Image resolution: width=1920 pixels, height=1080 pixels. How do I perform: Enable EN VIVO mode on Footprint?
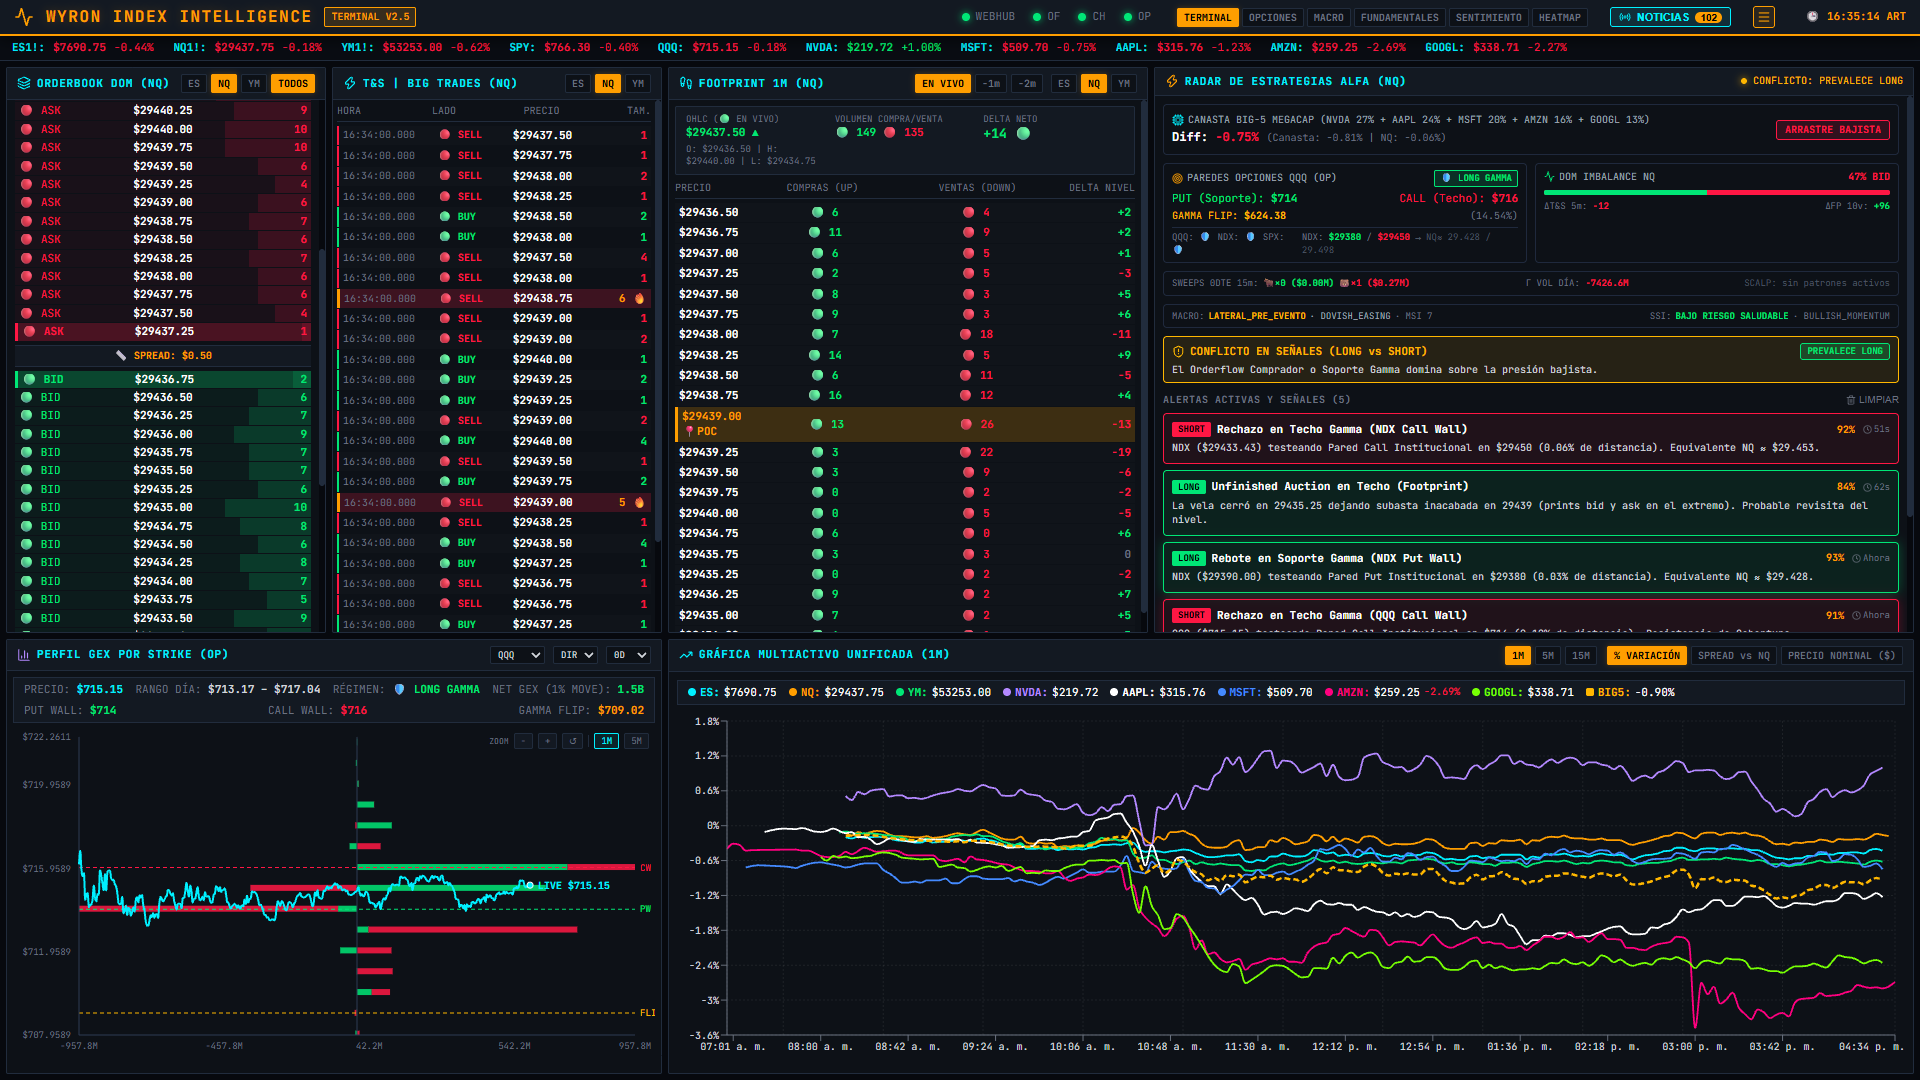coord(943,84)
